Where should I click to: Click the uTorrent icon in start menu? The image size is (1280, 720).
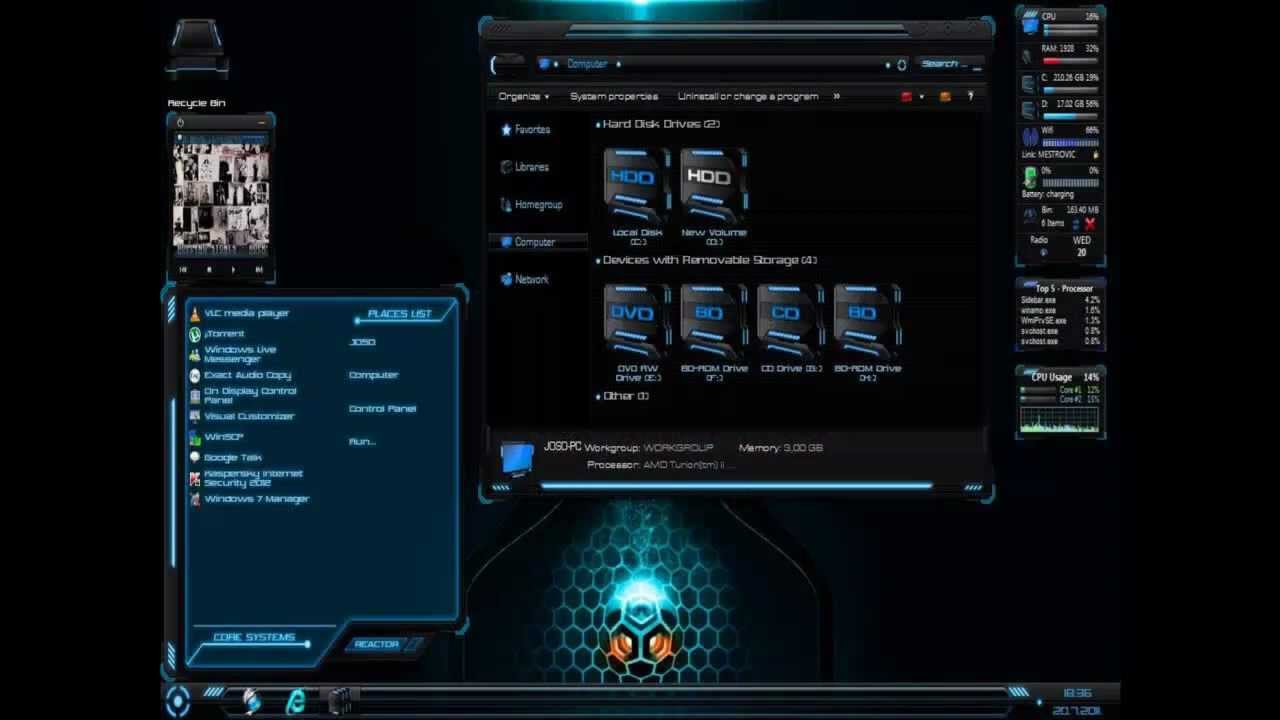tap(195, 334)
